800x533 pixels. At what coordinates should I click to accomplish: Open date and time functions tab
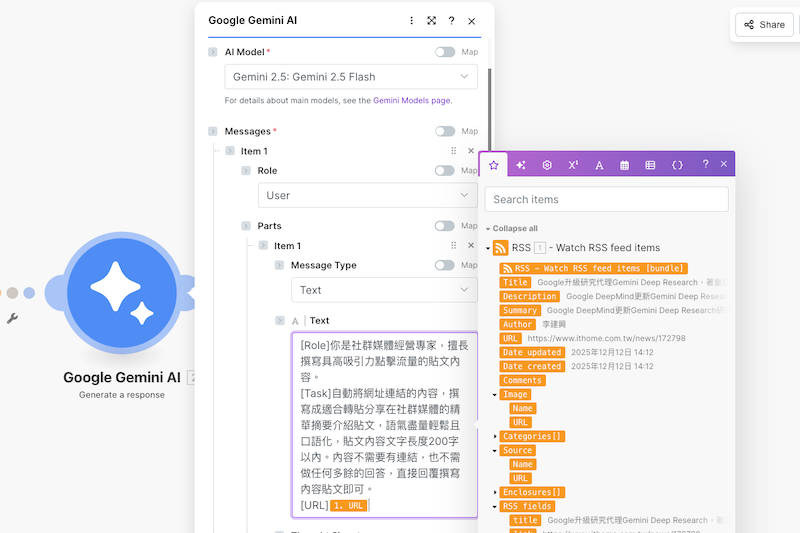[625, 164]
